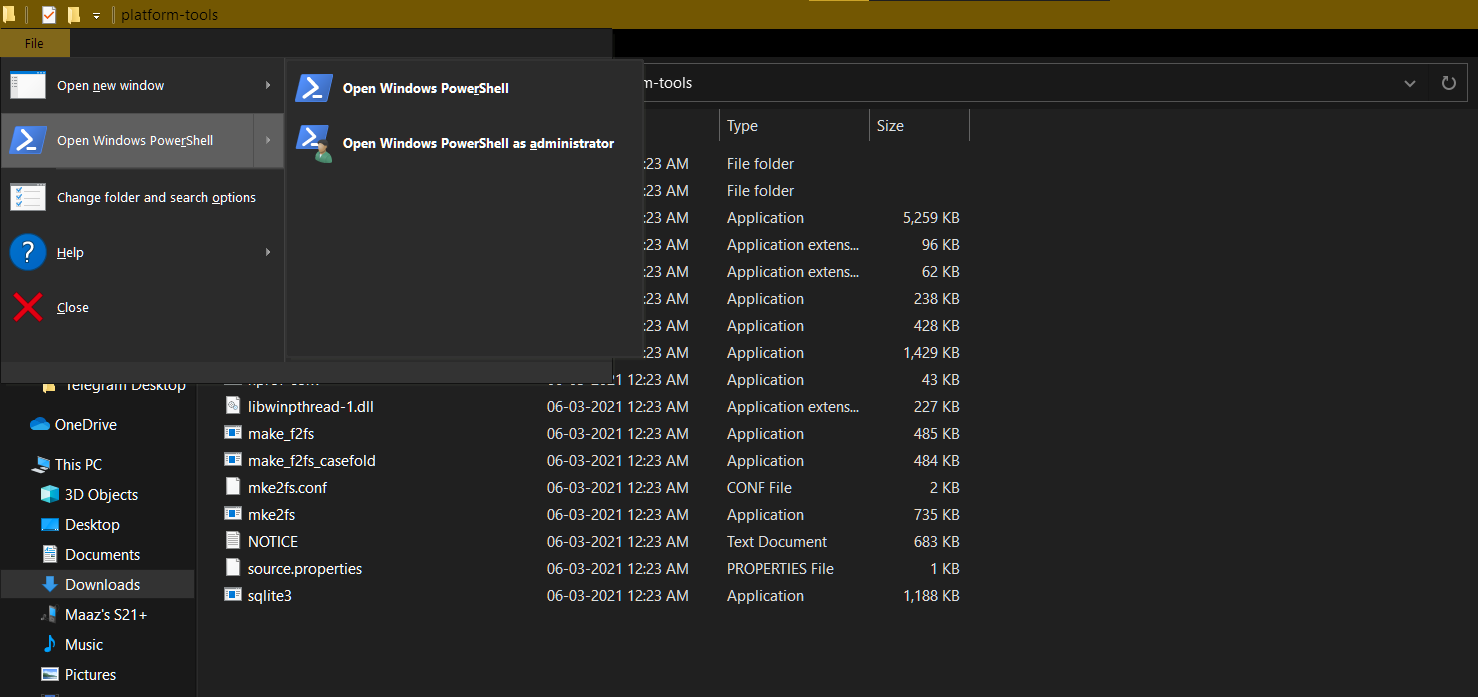Click the New folder icon in quick access toolbar
Image resolution: width=1478 pixels, height=697 pixels.
point(74,15)
